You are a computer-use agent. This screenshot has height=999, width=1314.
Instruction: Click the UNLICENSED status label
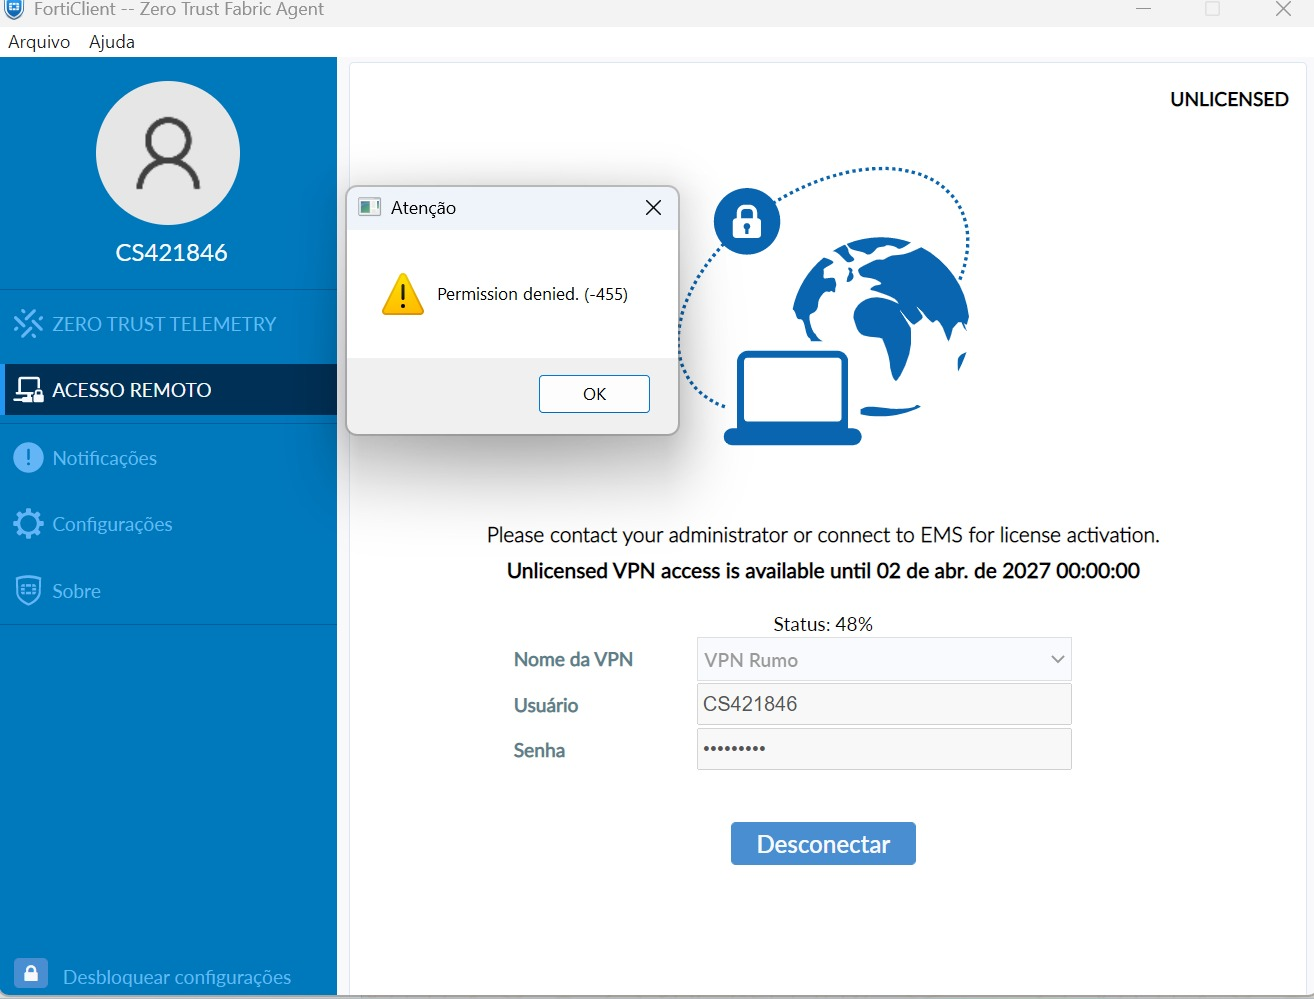(x=1229, y=99)
